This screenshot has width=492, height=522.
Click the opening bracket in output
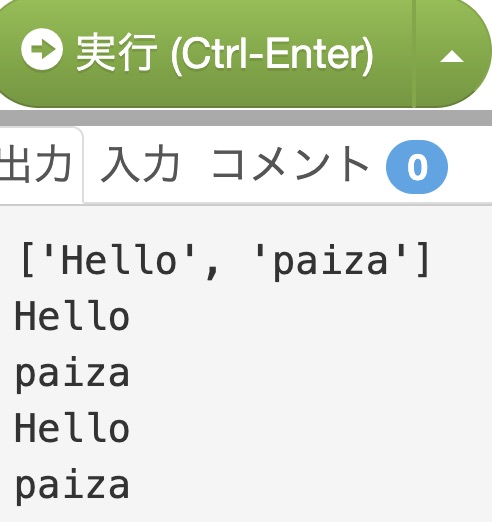click(x=27, y=260)
